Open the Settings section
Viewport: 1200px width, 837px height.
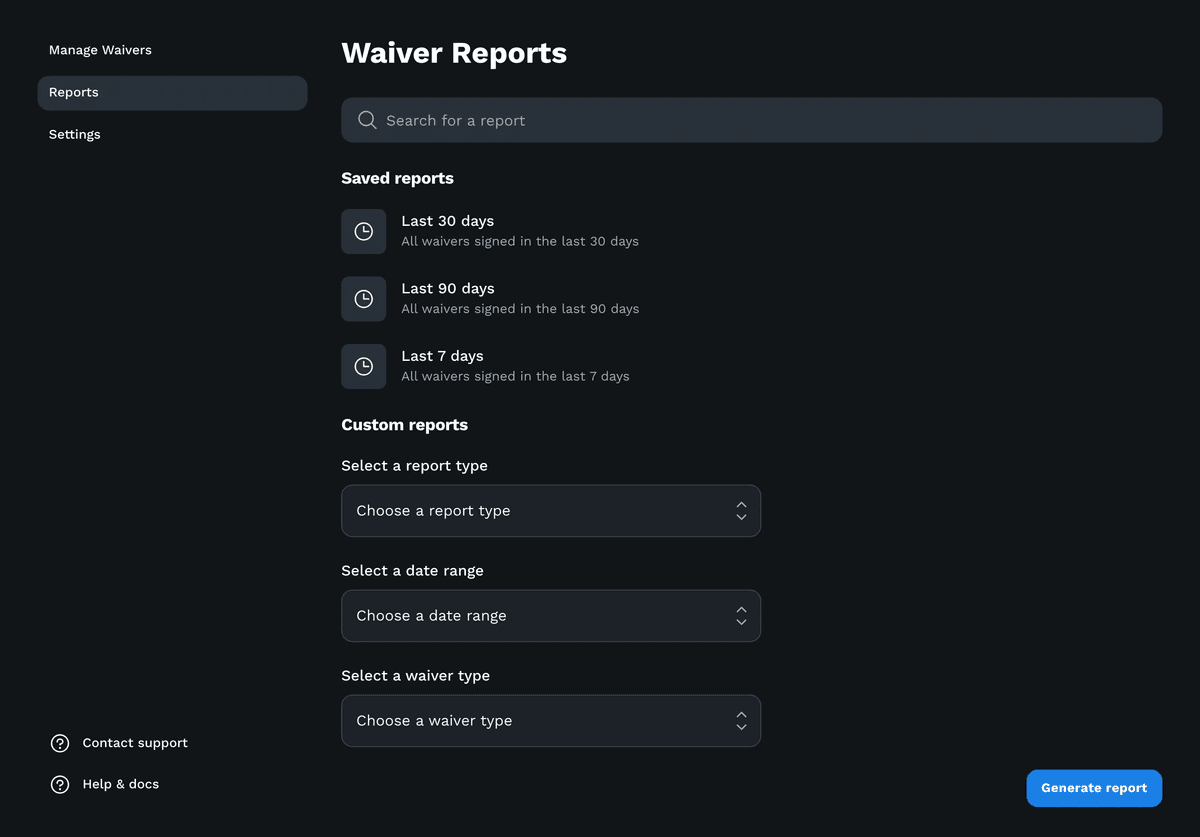(75, 133)
